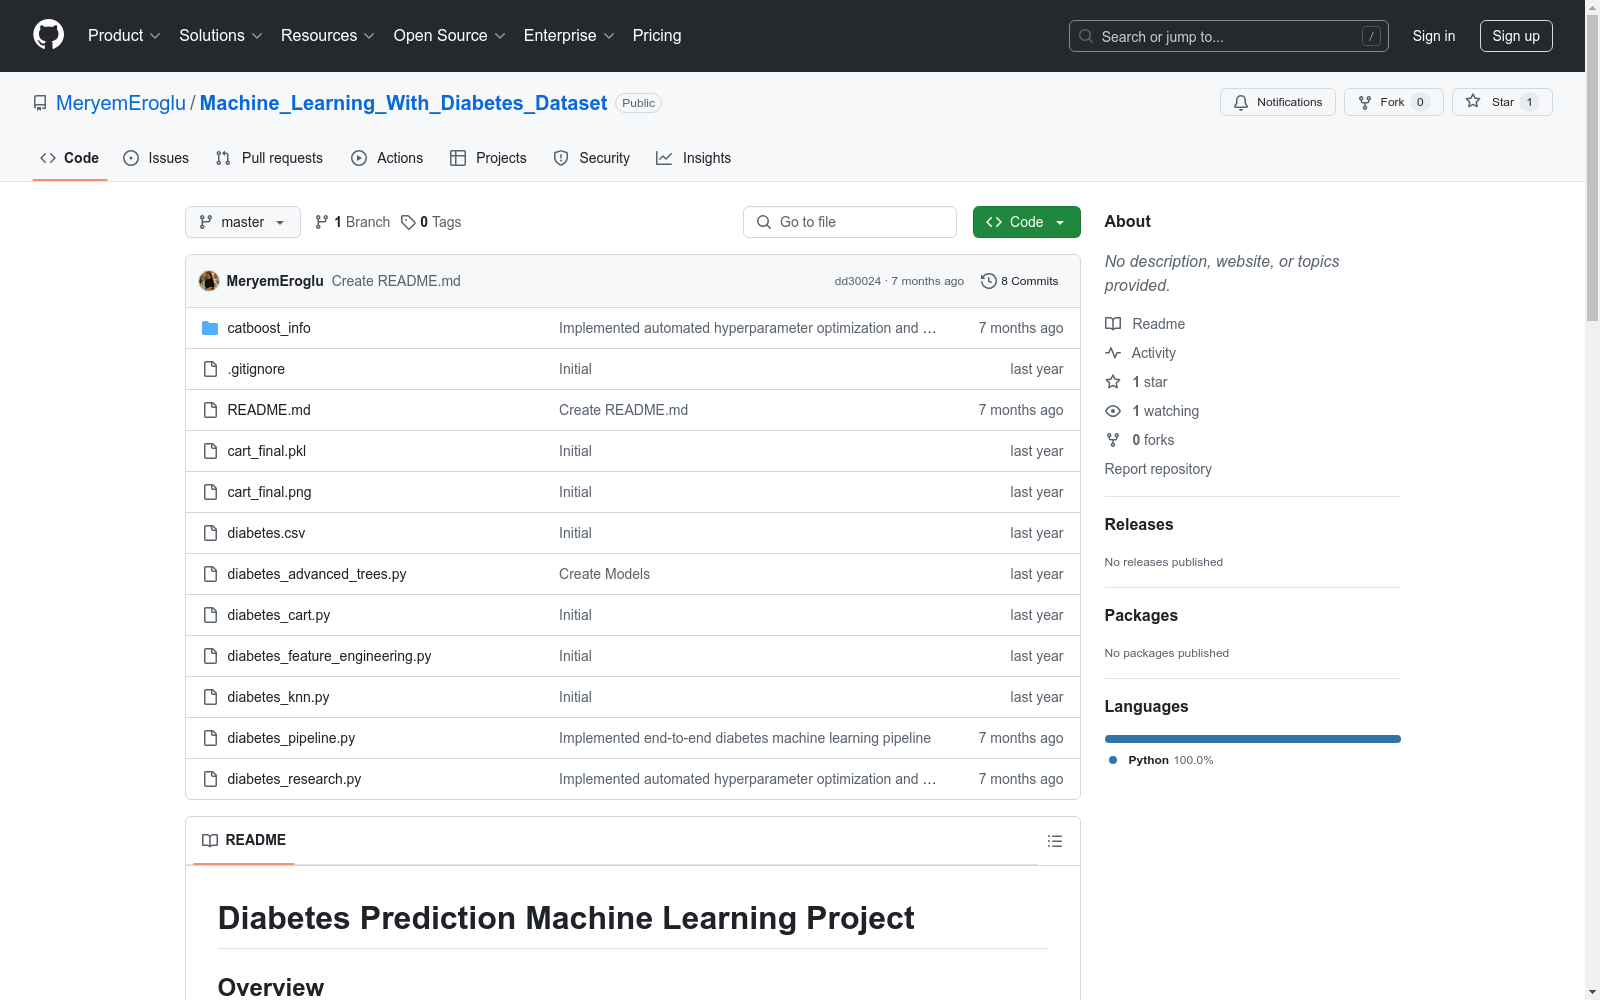The height and width of the screenshot is (1000, 1600).
Task: Open the MeryemEroglu owner profile link
Action: [121, 103]
